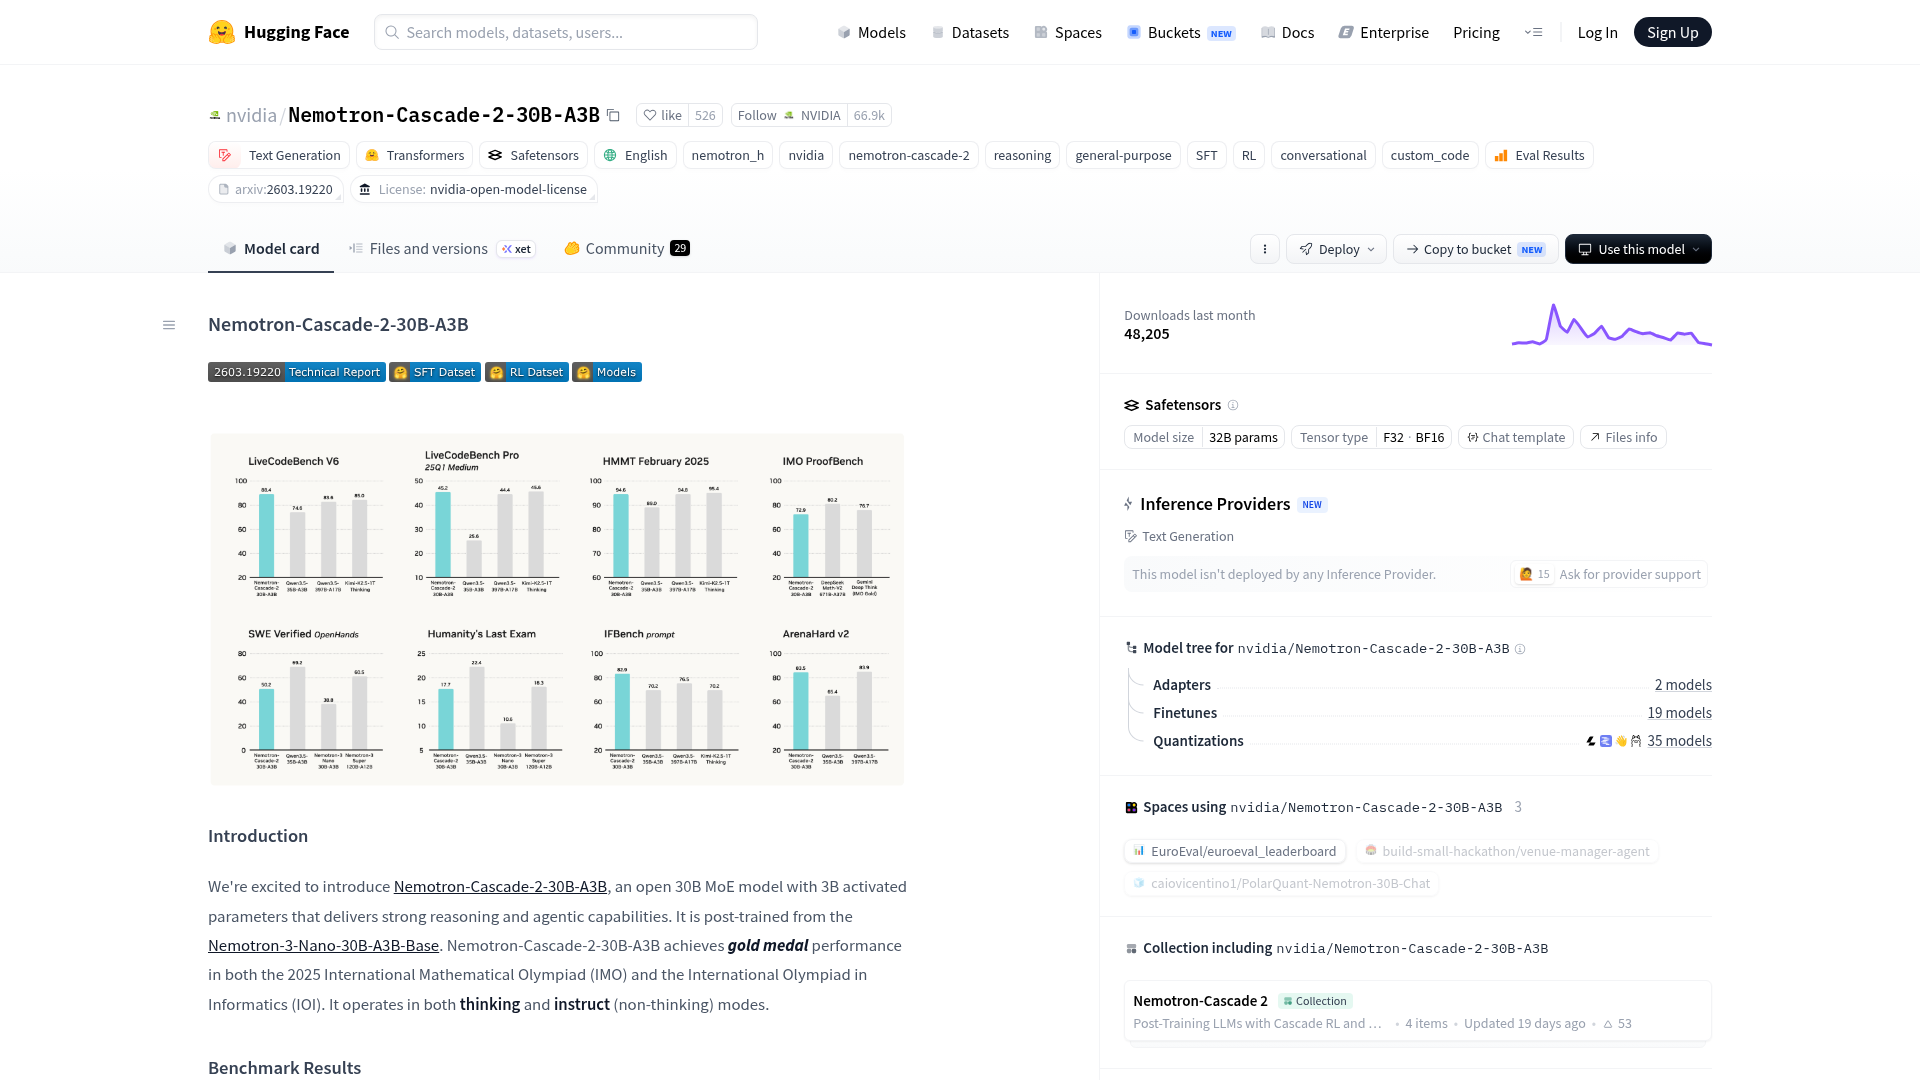
Task: Open Docs in the top navigation
Action: [1288, 32]
